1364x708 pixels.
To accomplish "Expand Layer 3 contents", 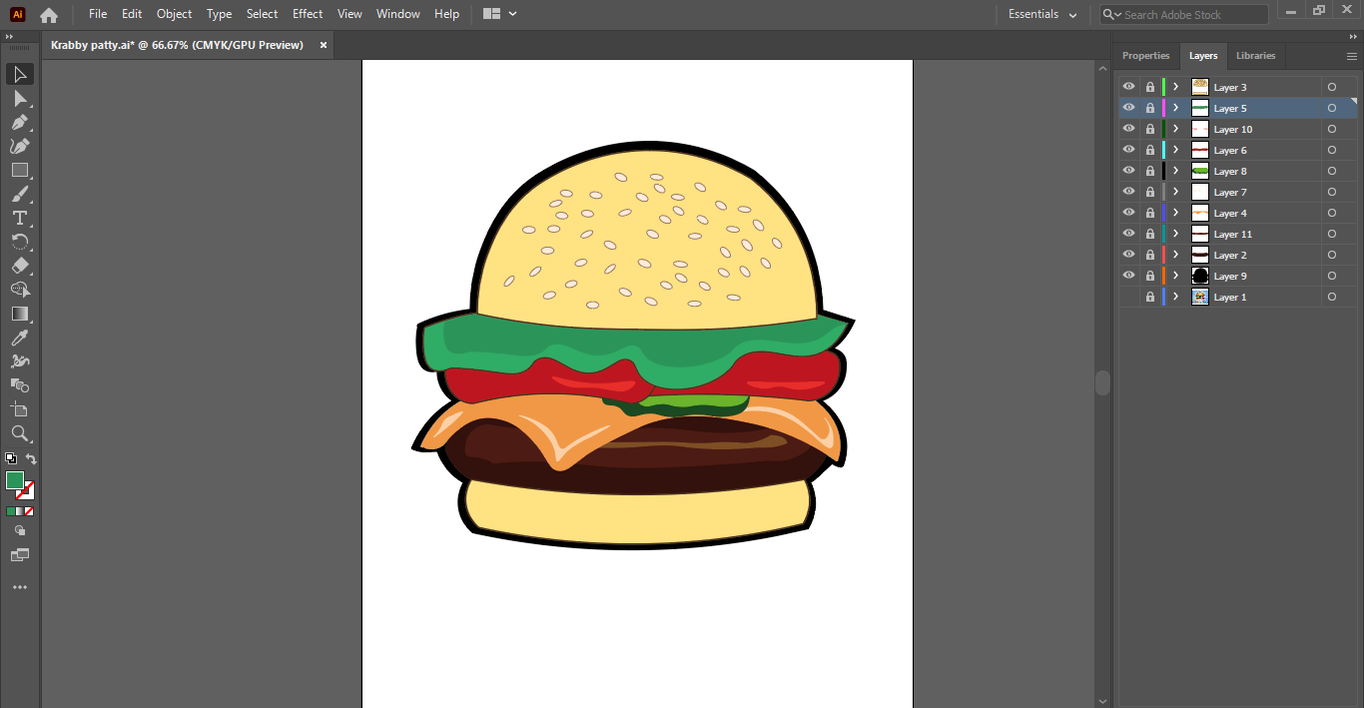I will (1176, 87).
